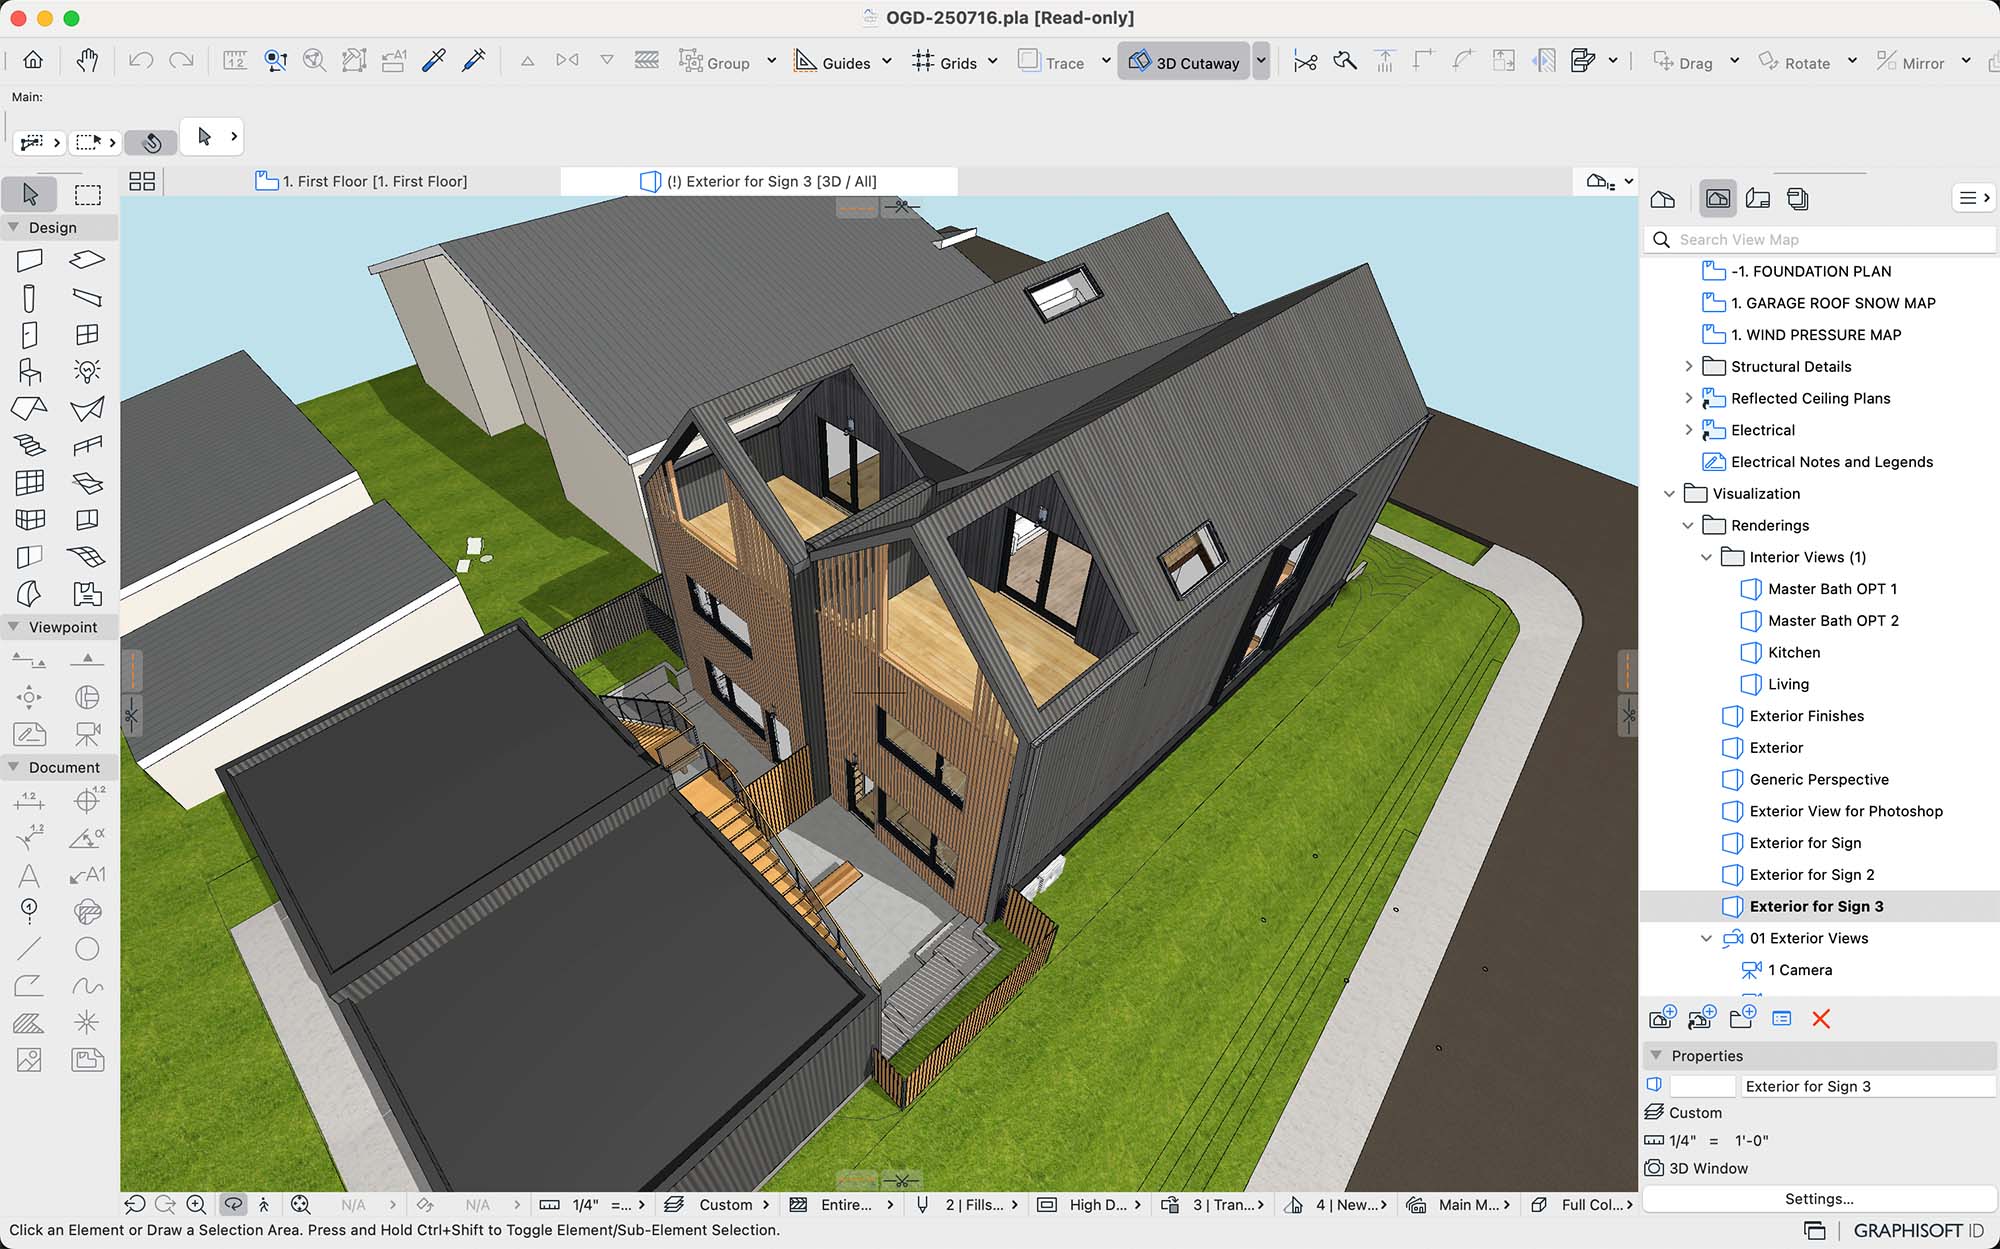This screenshot has height=1249, width=2000.
Task: Collapse the Viewpoint section in the toolbox
Action: click(x=13, y=627)
